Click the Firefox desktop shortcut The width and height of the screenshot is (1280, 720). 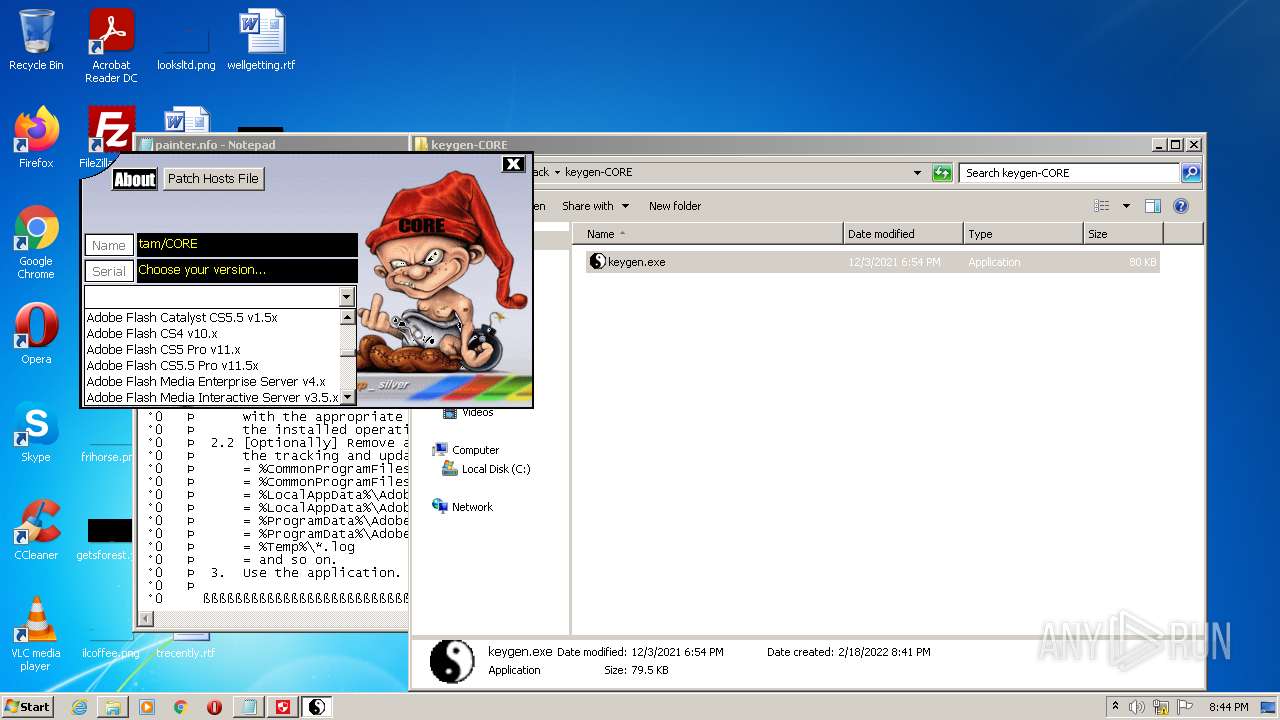coord(36,138)
